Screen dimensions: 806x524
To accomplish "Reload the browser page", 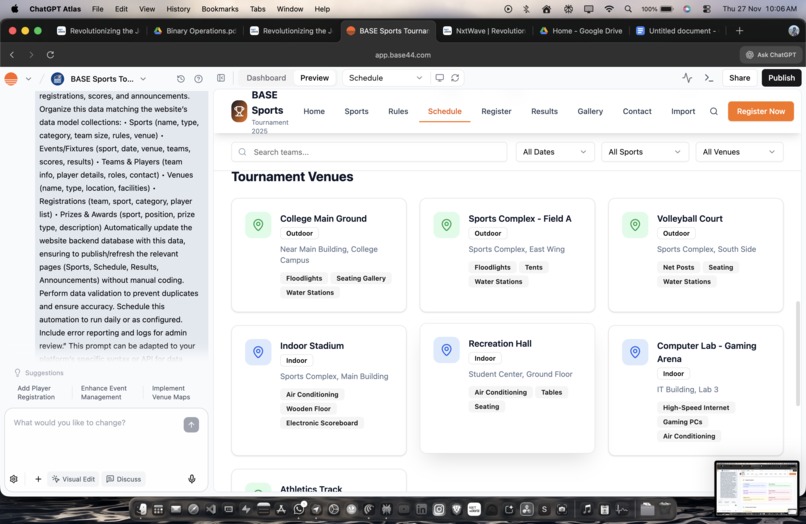I will [50, 55].
